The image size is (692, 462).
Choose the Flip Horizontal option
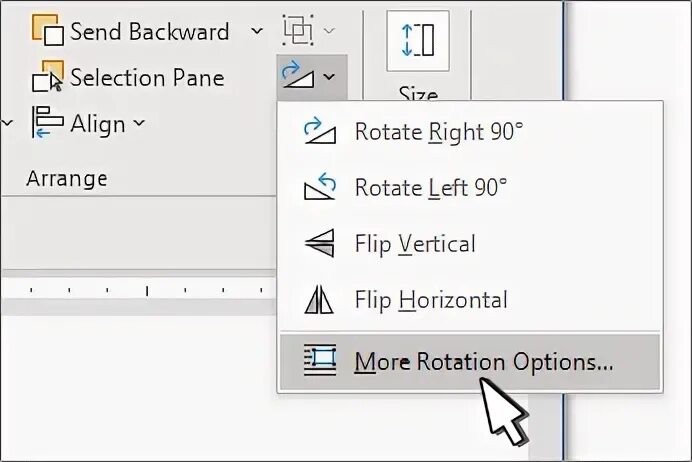coord(430,300)
